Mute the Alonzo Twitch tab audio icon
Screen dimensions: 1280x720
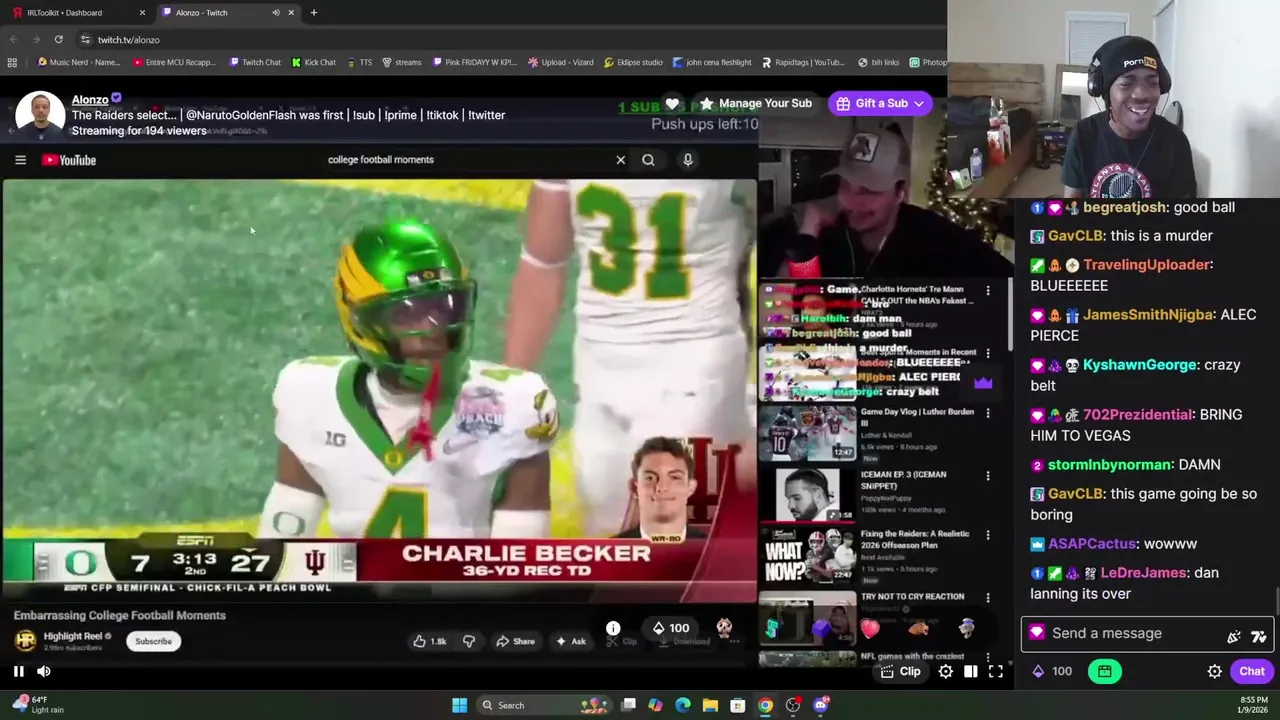(276, 13)
